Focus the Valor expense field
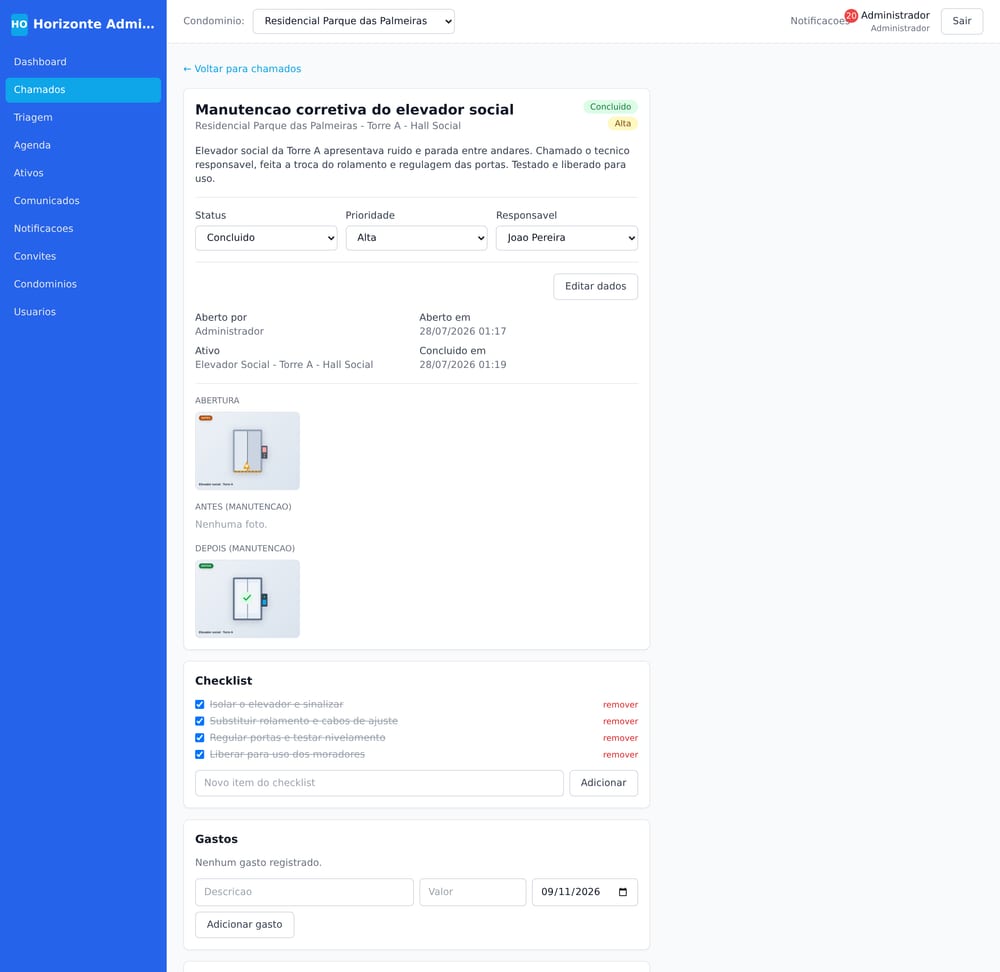The image size is (1000, 972). click(x=473, y=892)
